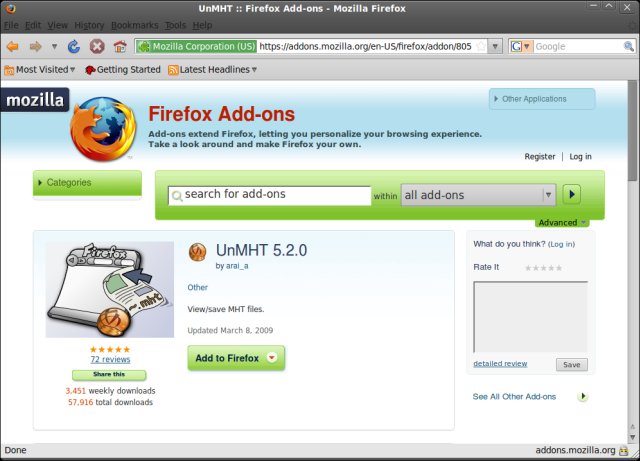Open the 72 reviews link
Viewport: 640px width, 461px height.
pyautogui.click(x=110, y=359)
